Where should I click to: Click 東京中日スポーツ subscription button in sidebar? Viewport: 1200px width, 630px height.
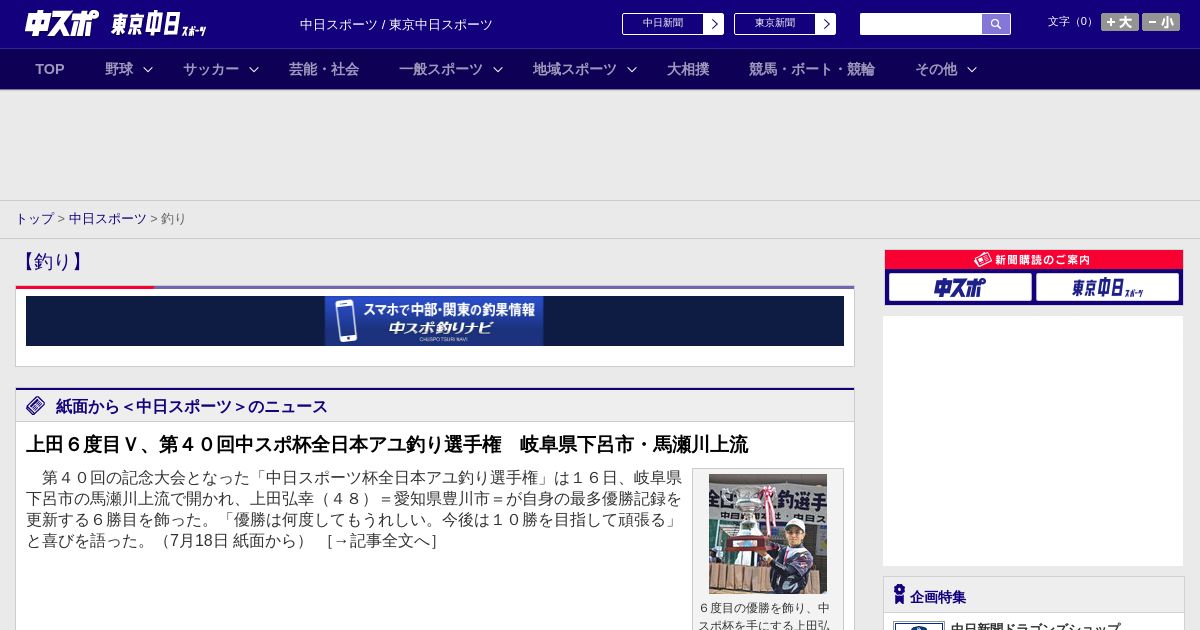coord(1107,287)
